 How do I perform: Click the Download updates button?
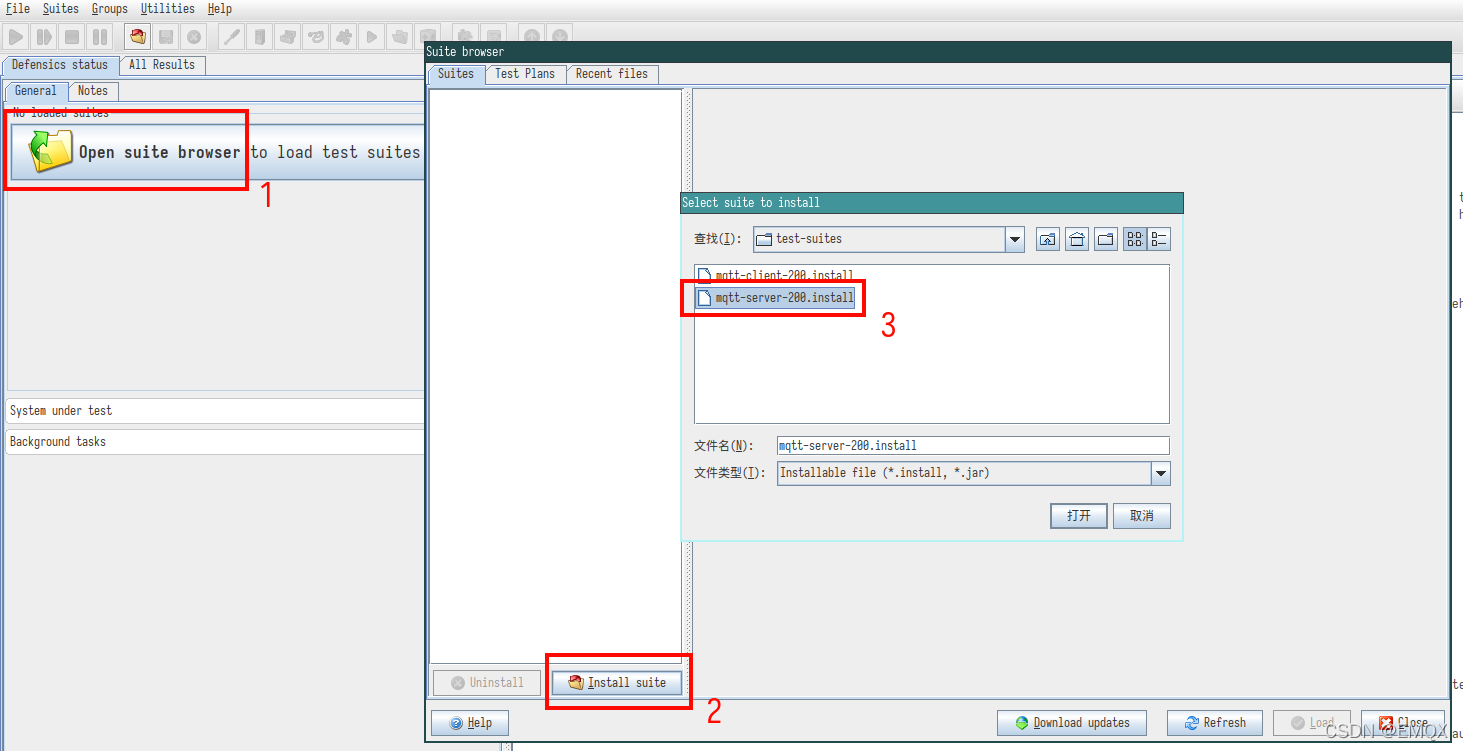[x=1072, y=723]
